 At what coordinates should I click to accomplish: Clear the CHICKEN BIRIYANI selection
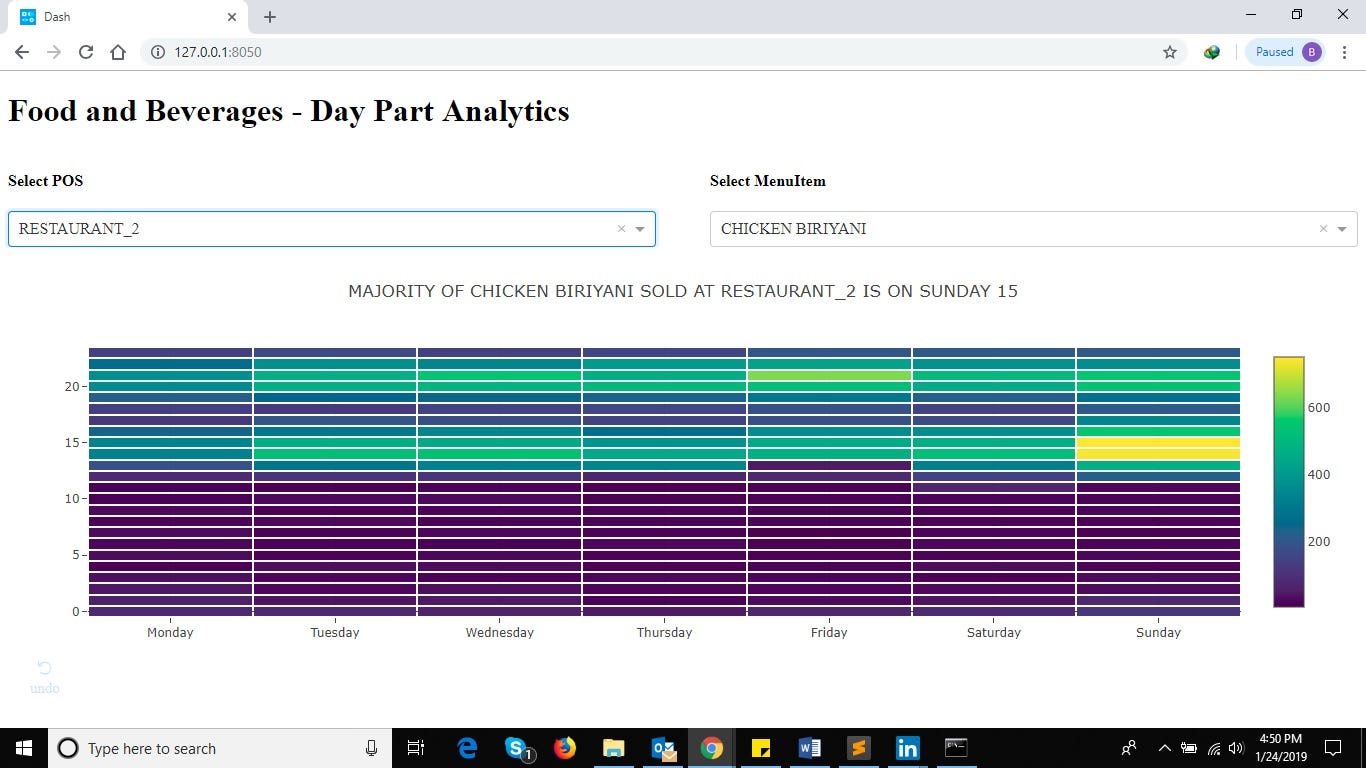[x=1323, y=229]
